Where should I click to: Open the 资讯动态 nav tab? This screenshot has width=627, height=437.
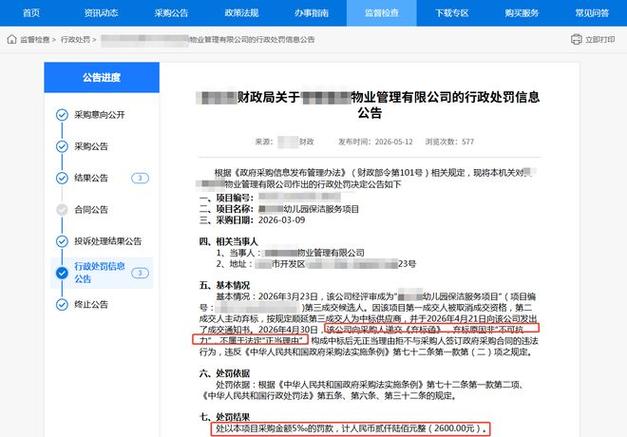click(101, 13)
